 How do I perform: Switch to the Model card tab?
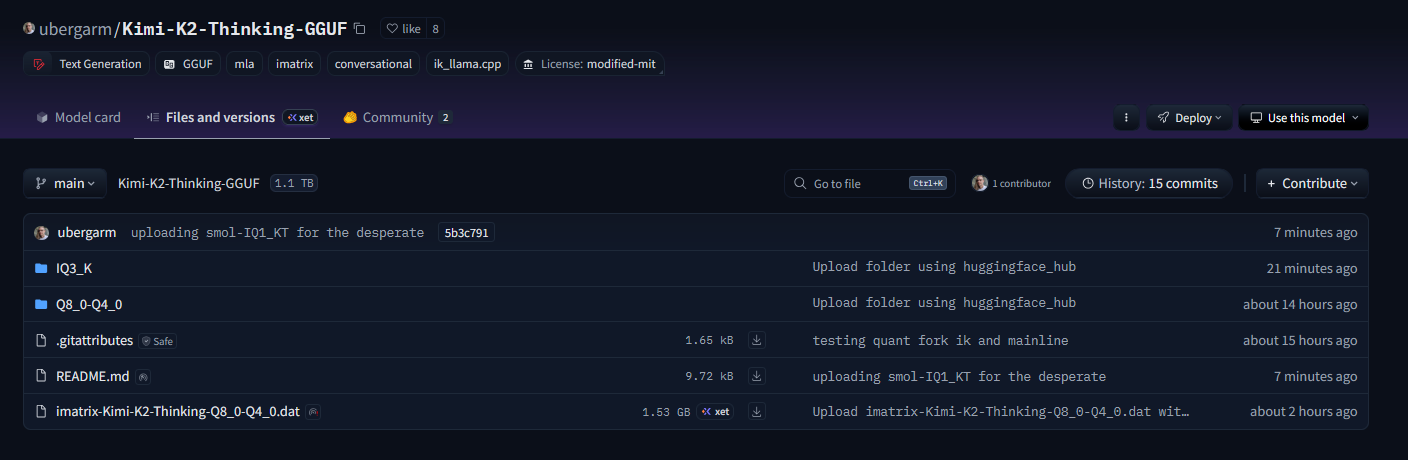[x=78, y=118]
